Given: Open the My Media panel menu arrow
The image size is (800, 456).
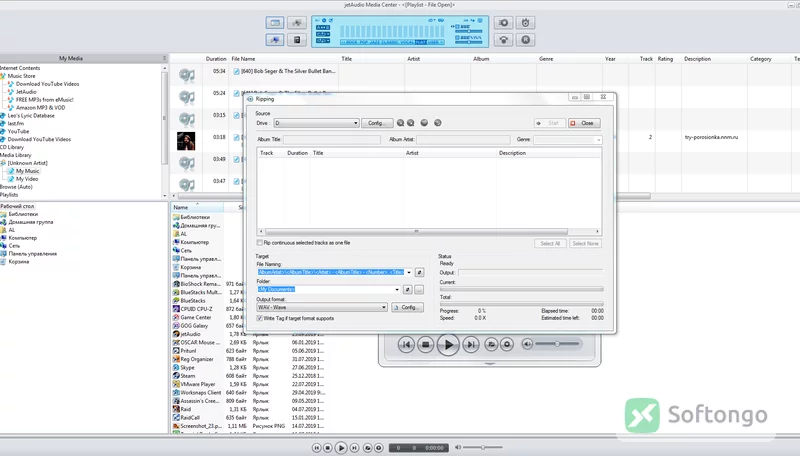Looking at the screenshot, I should pyautogui.click(x=164, y=58).
